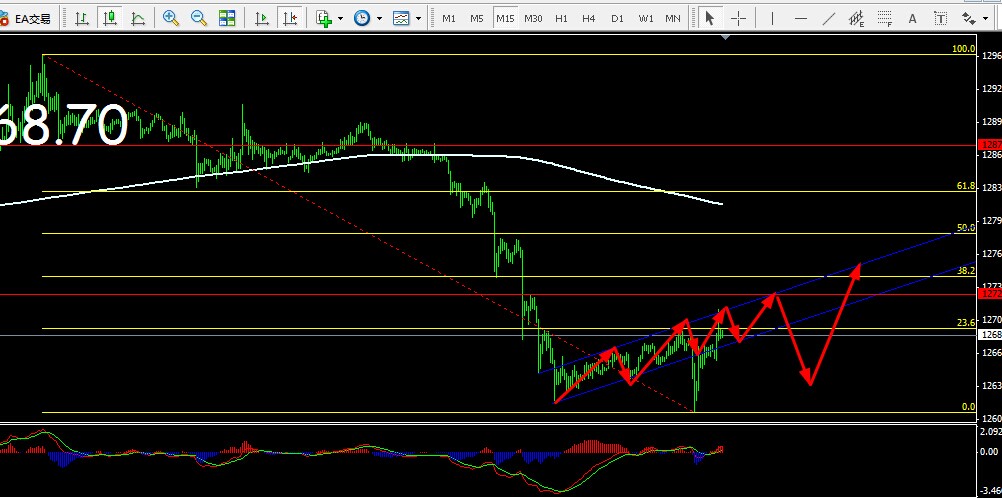Toggle auto scroll to latest bar
1002x498 pixels.
click(x=262, y=19)
